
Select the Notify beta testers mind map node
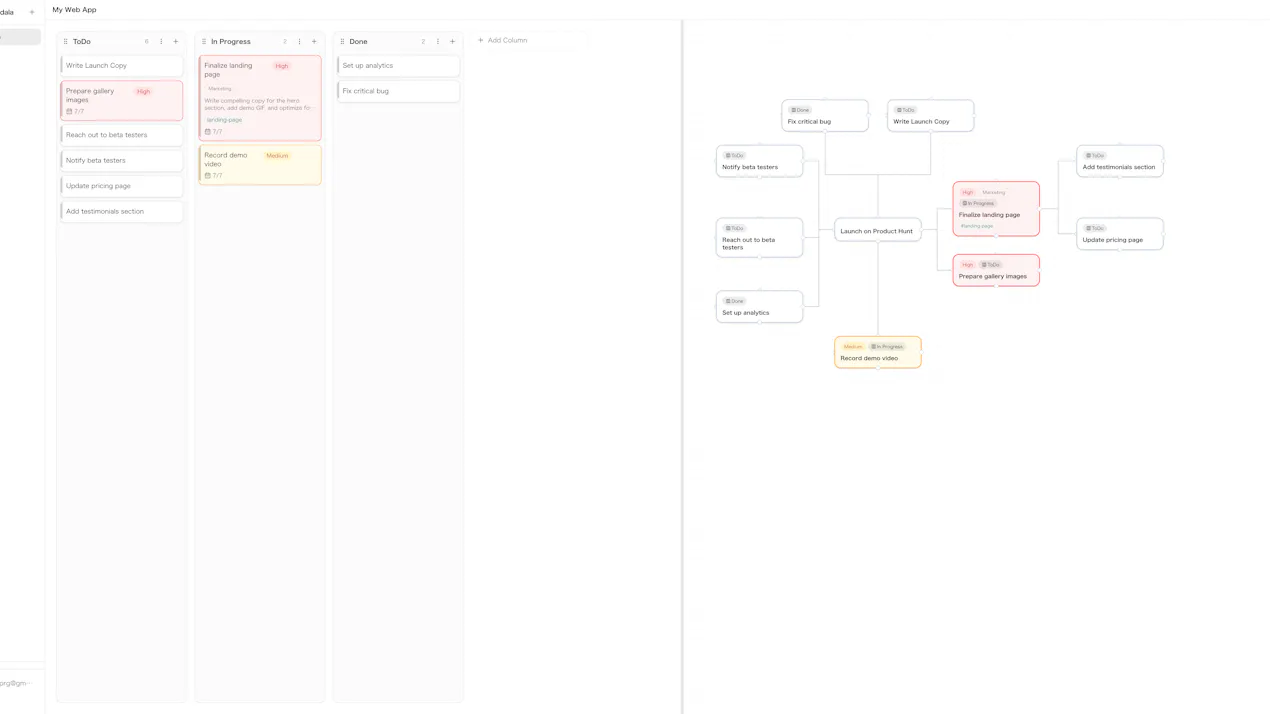pyautogui.click(x=760, y=161)
